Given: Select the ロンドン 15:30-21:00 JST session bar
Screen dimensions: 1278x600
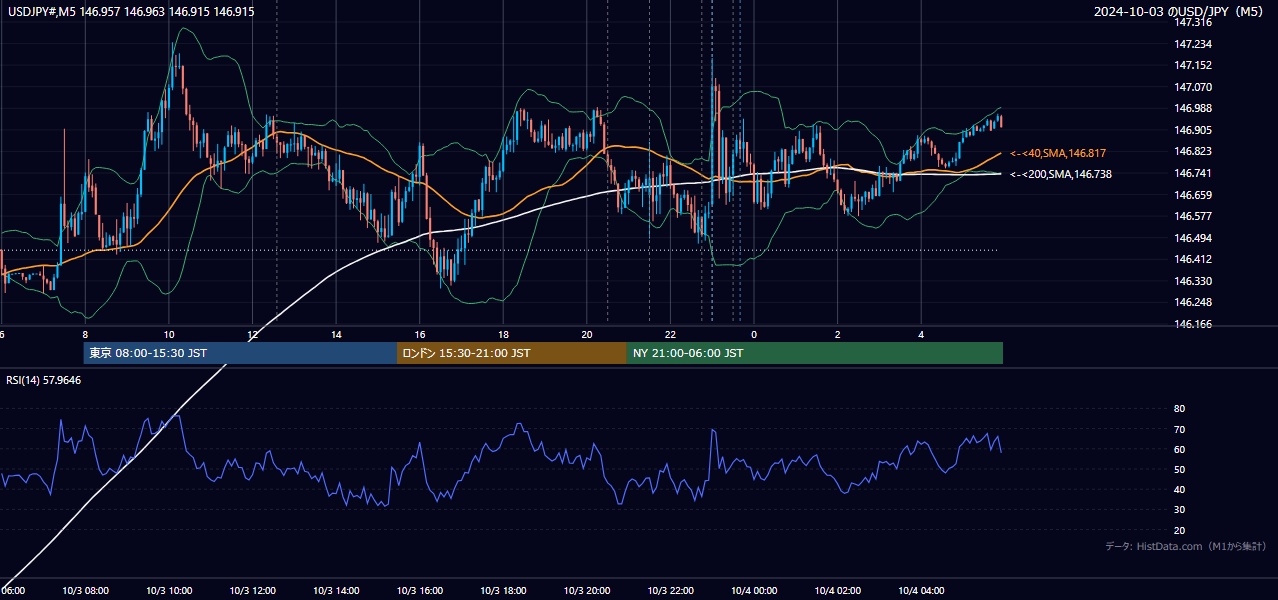Looking at the screenshot, I should pos(512,353).
